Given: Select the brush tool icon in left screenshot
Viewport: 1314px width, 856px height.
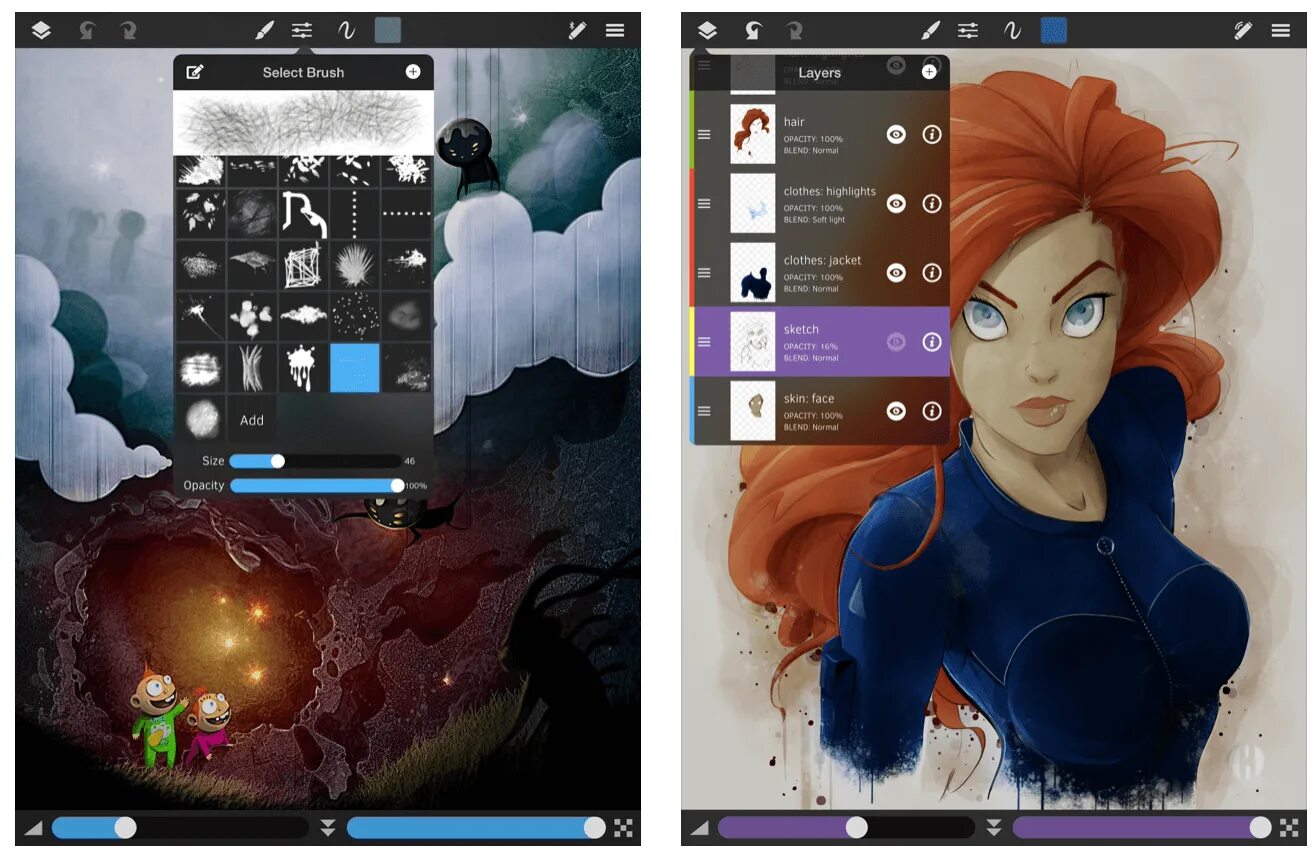Looking at the screenshot, I should (264, 30).
